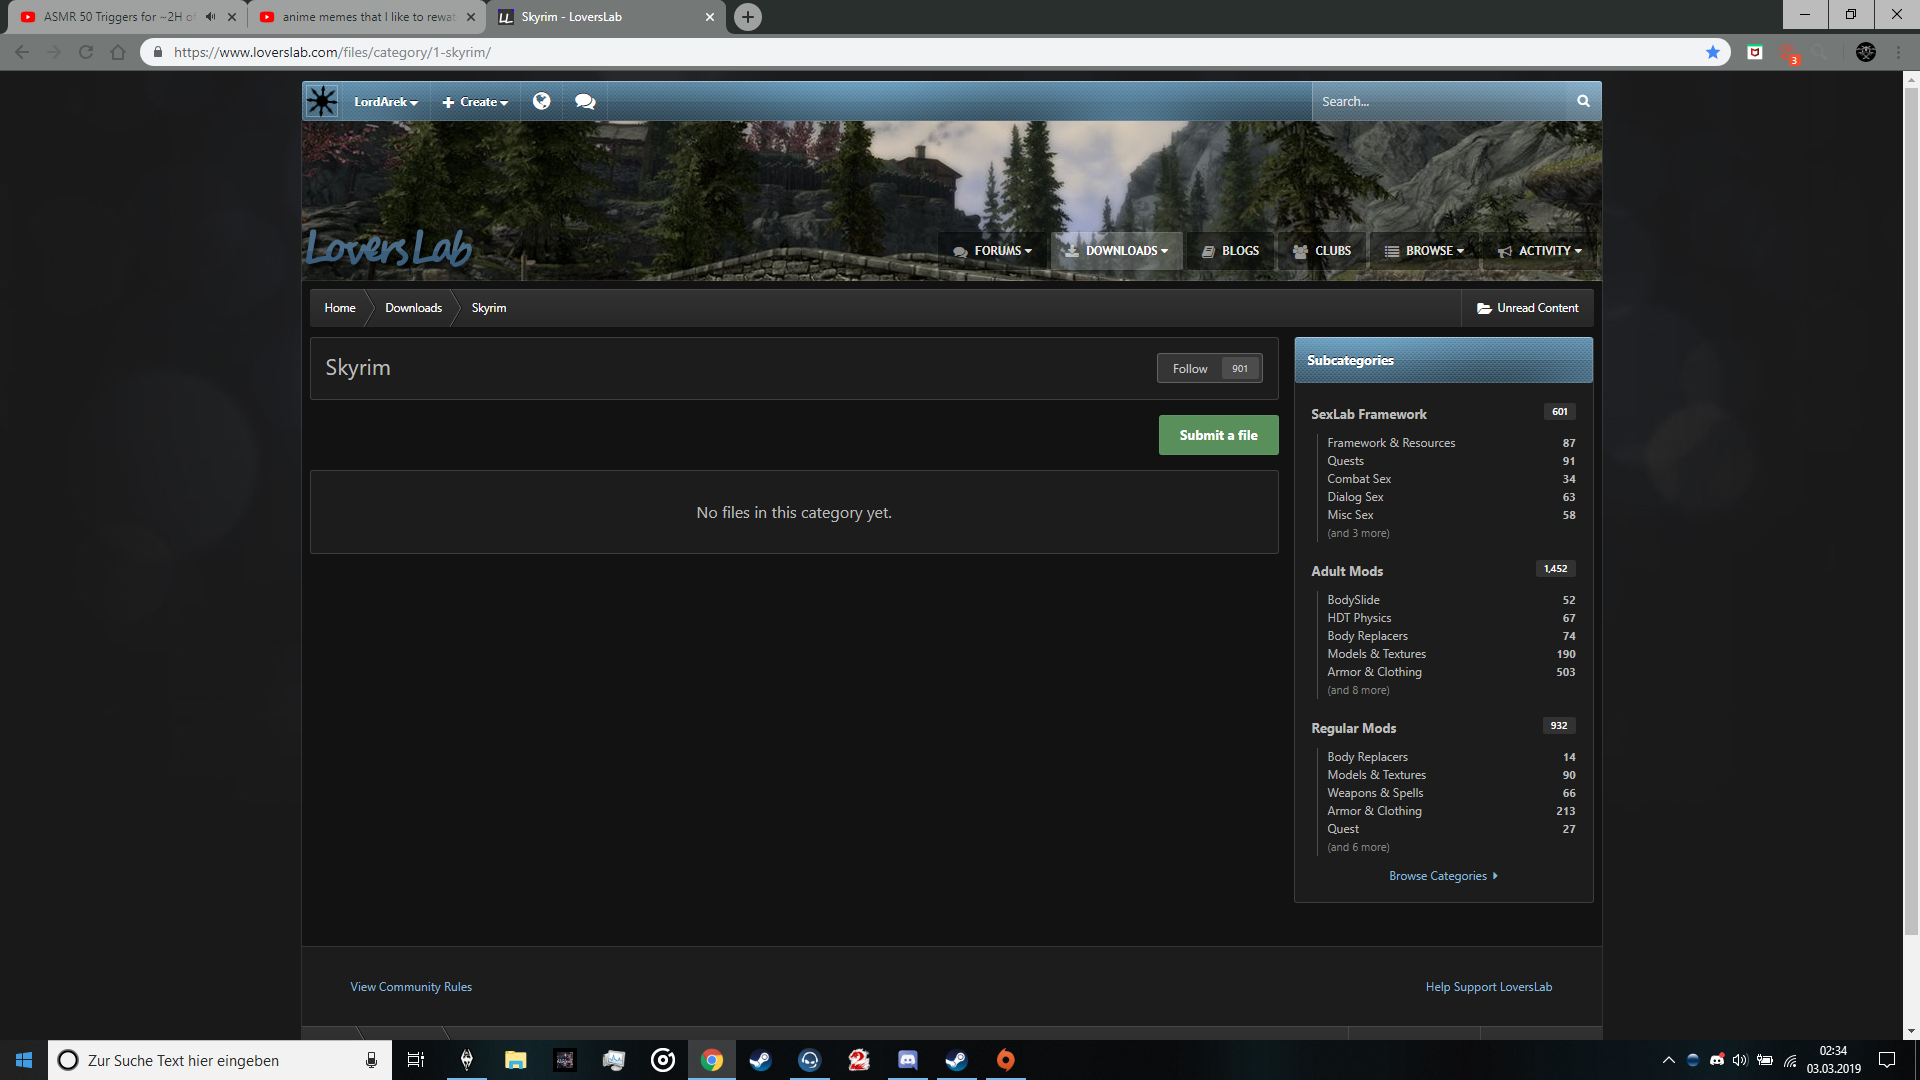Click the Chrome taskbar icon
Viewport: 1920px width, 1080px height.
coord(712,1060)
